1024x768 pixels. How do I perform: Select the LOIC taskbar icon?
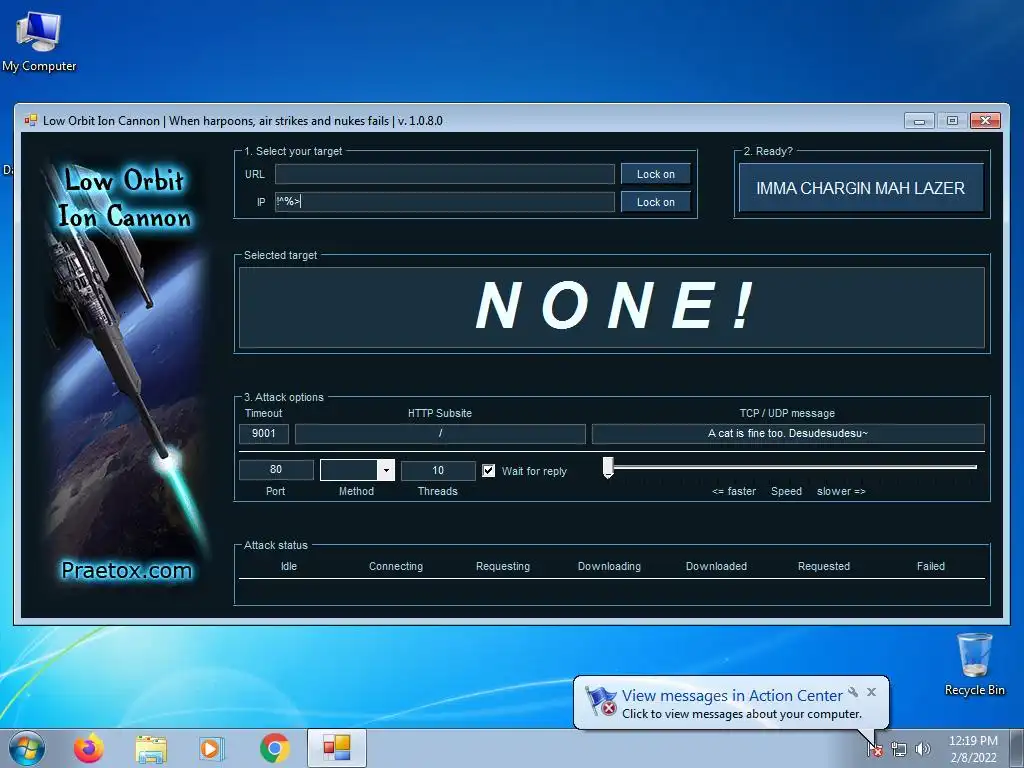[x=336, y=748]
